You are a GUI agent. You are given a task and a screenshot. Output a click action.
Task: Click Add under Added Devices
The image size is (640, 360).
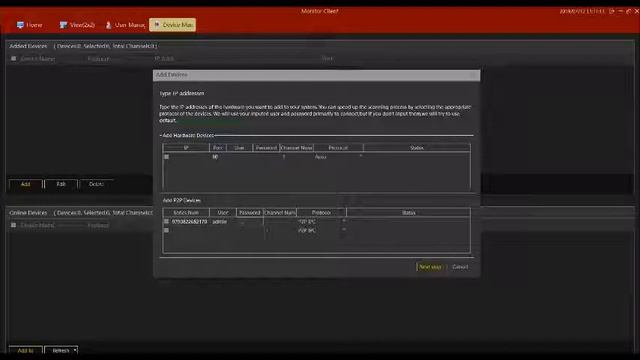pyautogui.click(x=25, y=184)
